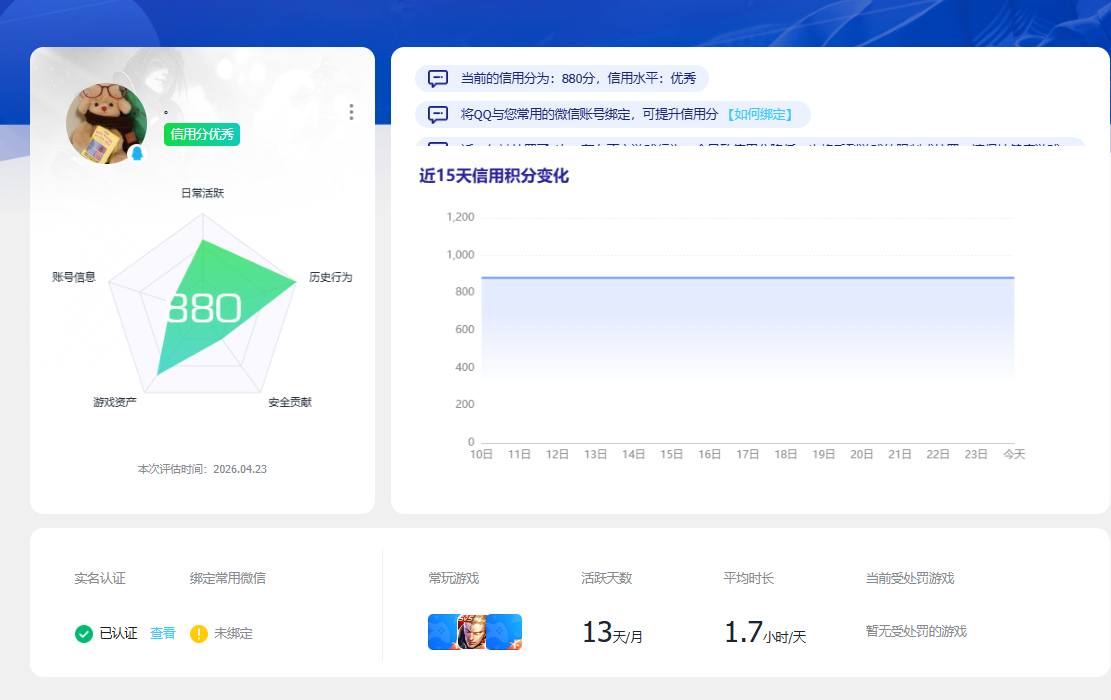This screenshot has height=700, width=1111.
Task: Click the 1,000 value on chart y-axis
Action: (x=461, y=254)
